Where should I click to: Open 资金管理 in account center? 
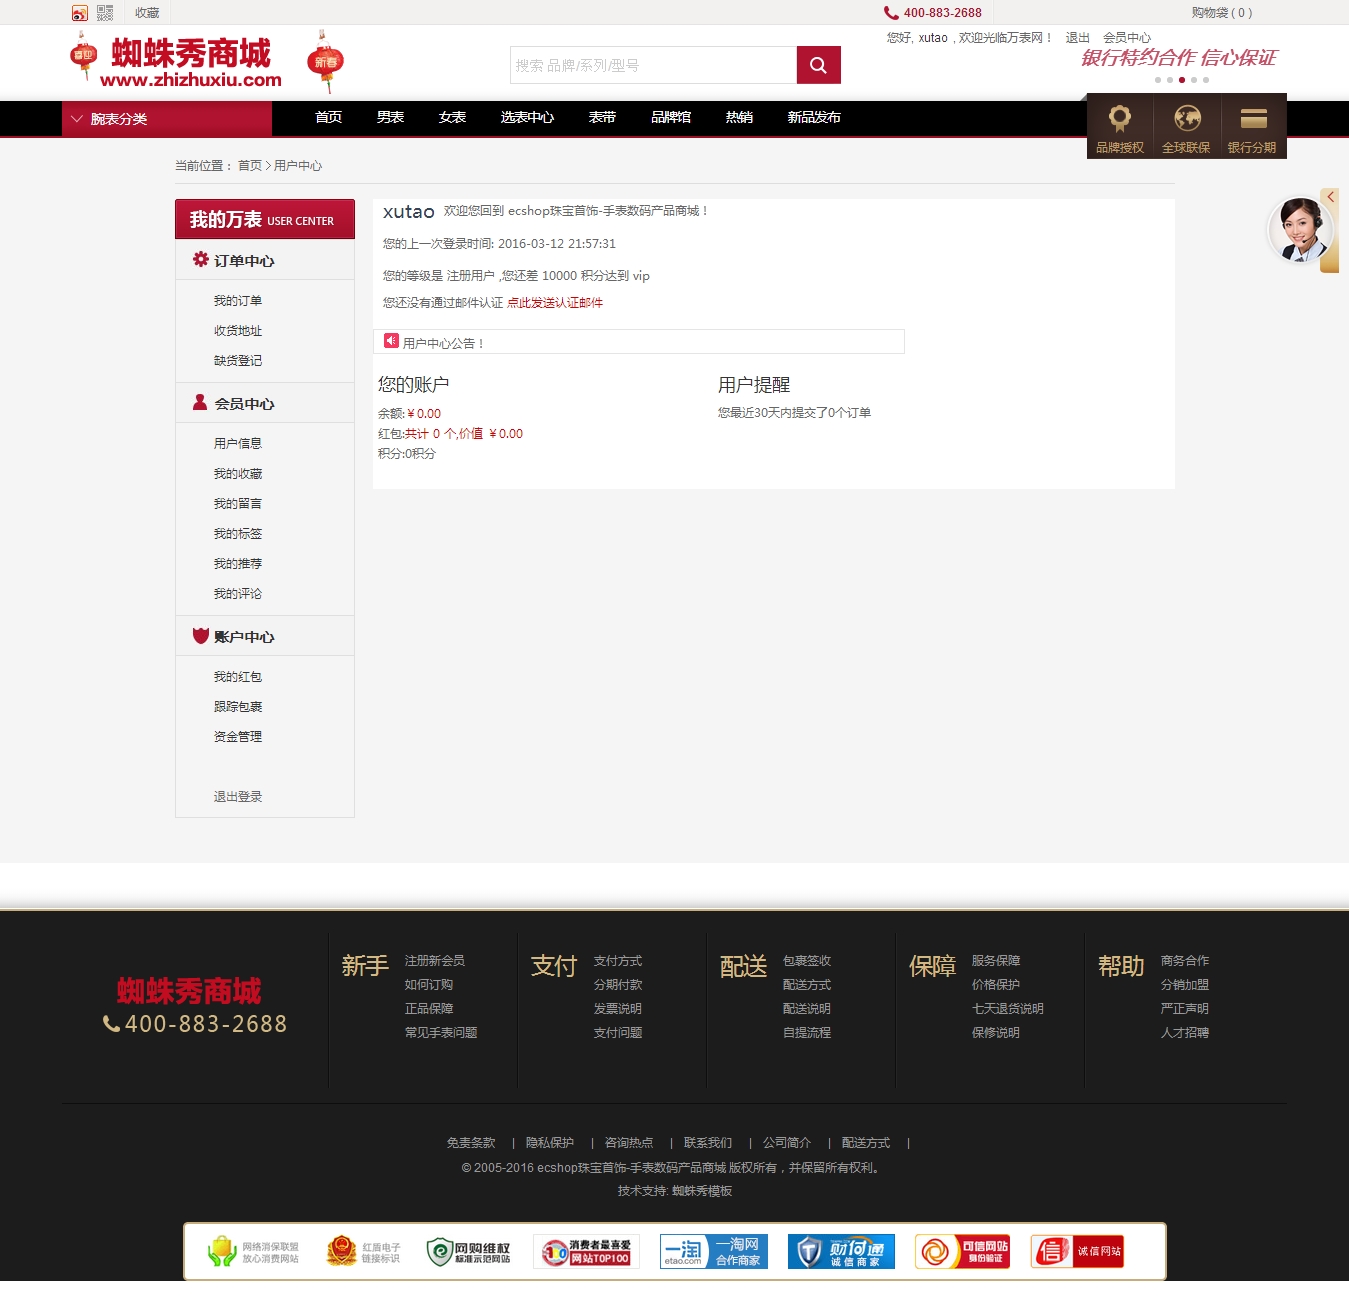238,737
